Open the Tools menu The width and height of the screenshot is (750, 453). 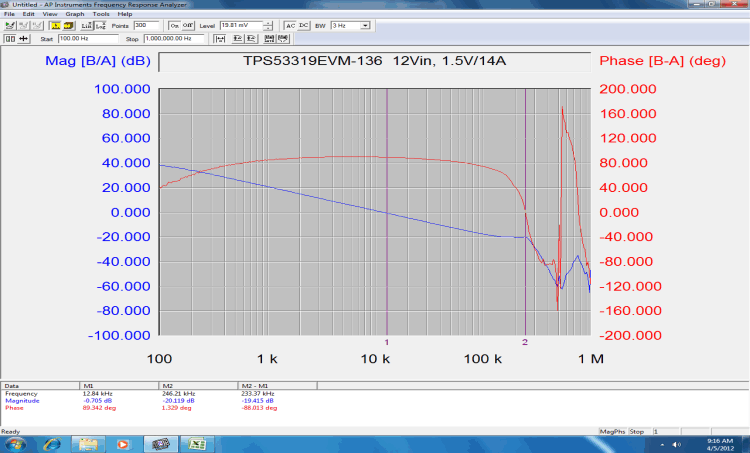pyautogui.click(x=101, y=14)
